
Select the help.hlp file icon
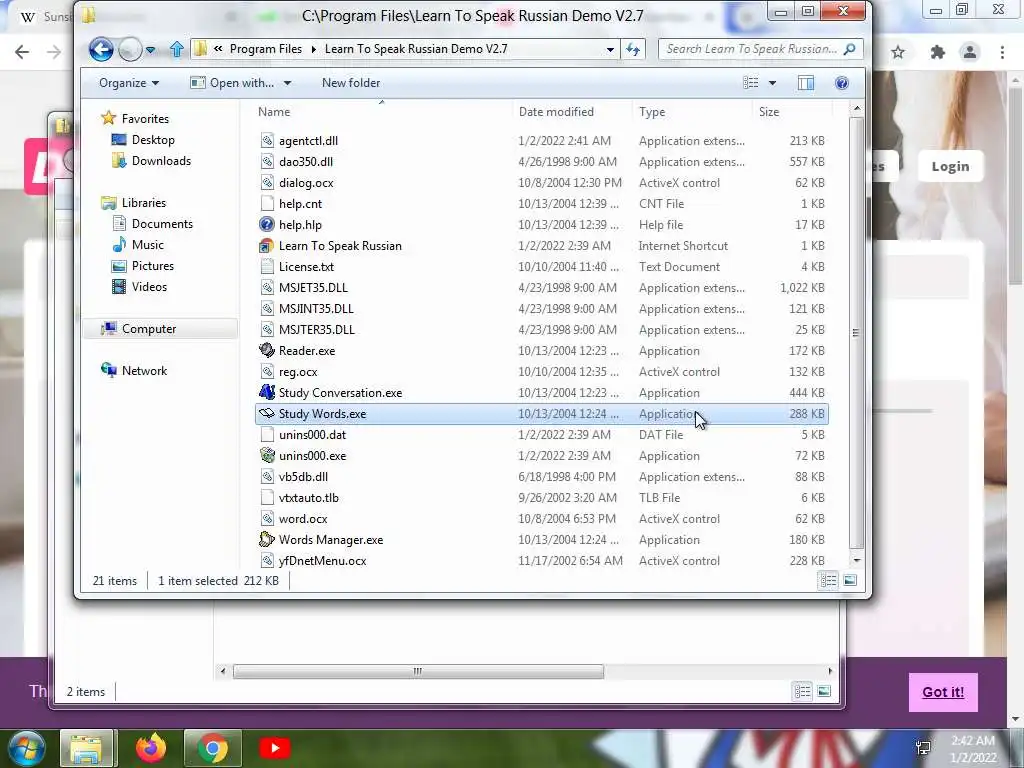tap(266, 225)
